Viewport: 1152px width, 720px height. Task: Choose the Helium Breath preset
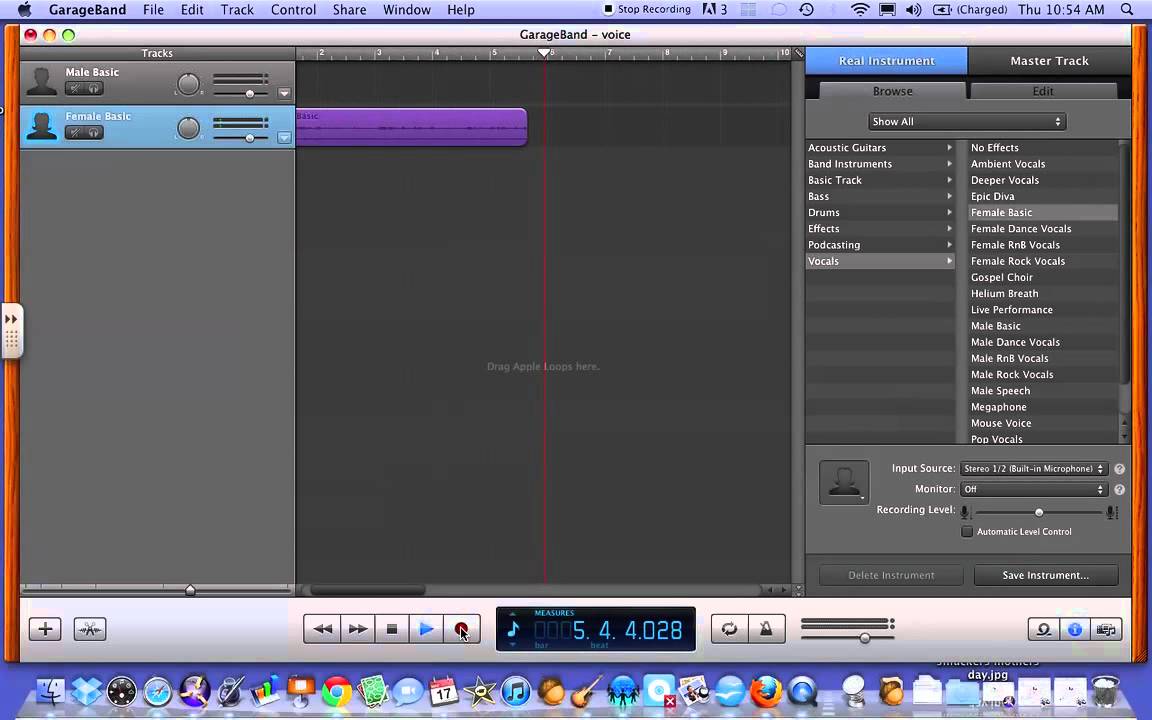tap(1043, 293)
